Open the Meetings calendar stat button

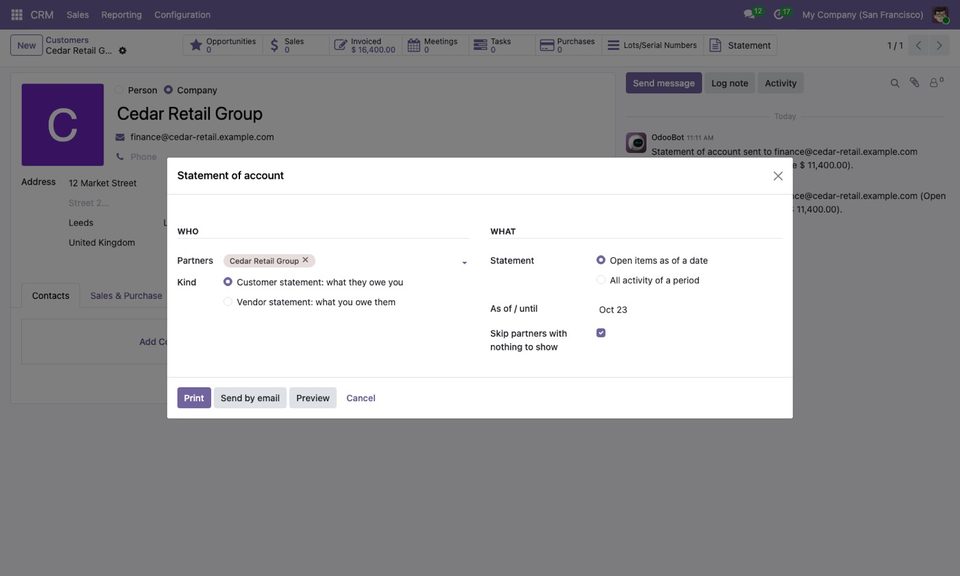pyautogui.click(x=435, y=45)
